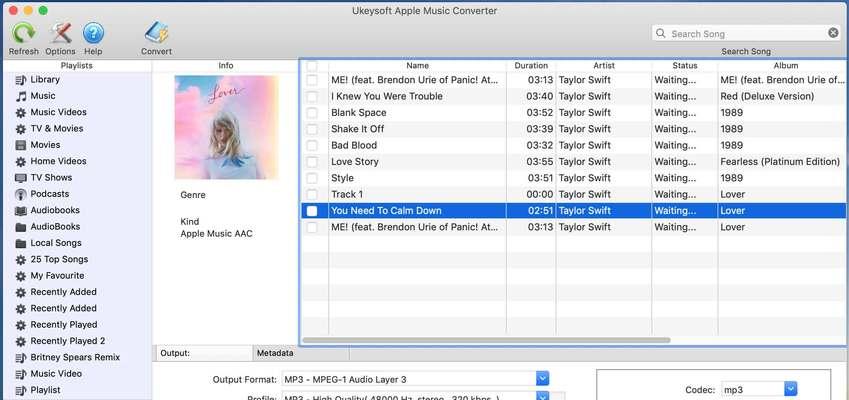Click the Lover album artwork thumbnail
This screenshot has height=400, width=849.
click(x=226, y=127)
